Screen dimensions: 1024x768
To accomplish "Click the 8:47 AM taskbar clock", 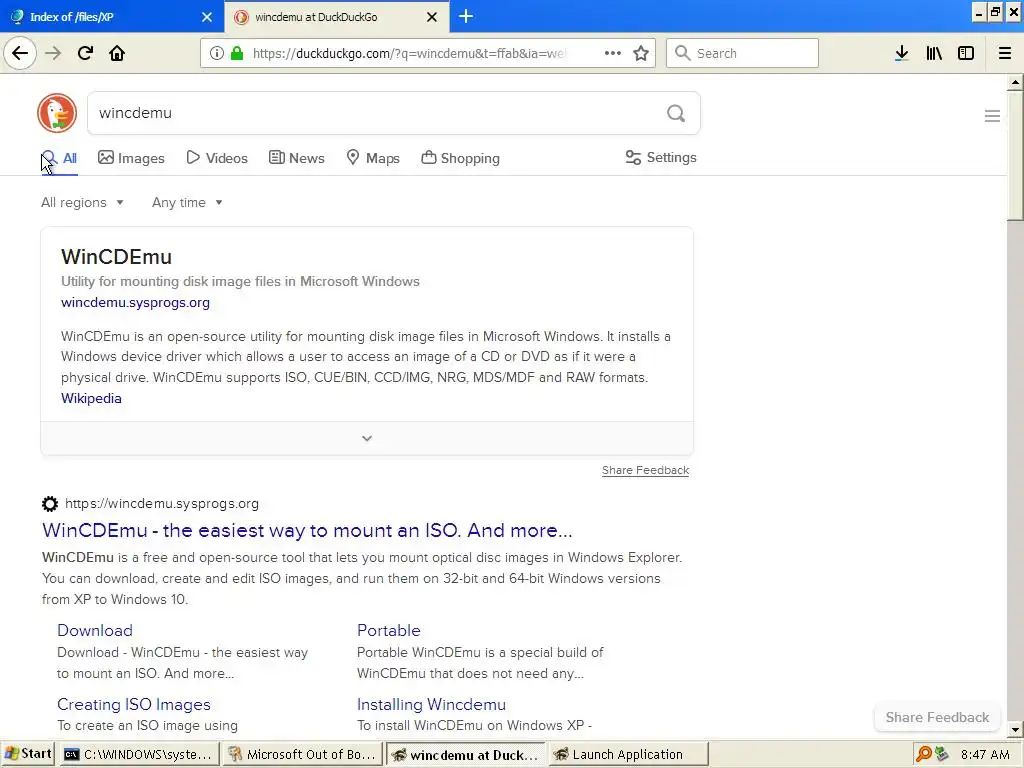I will pyautogui.click(x=985, y=754).
